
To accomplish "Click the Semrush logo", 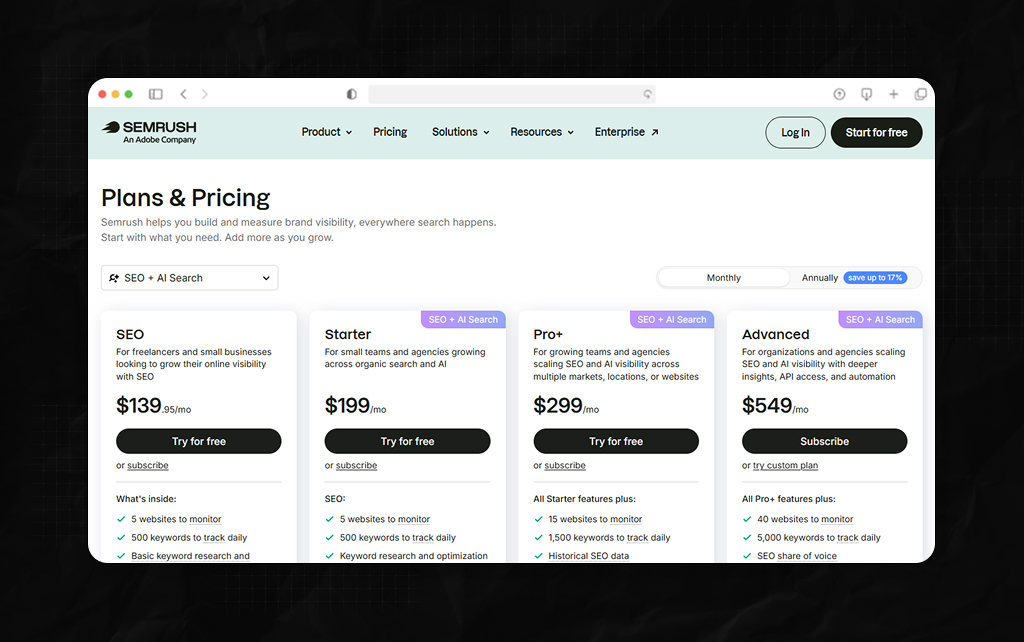I will coord(150,132).
